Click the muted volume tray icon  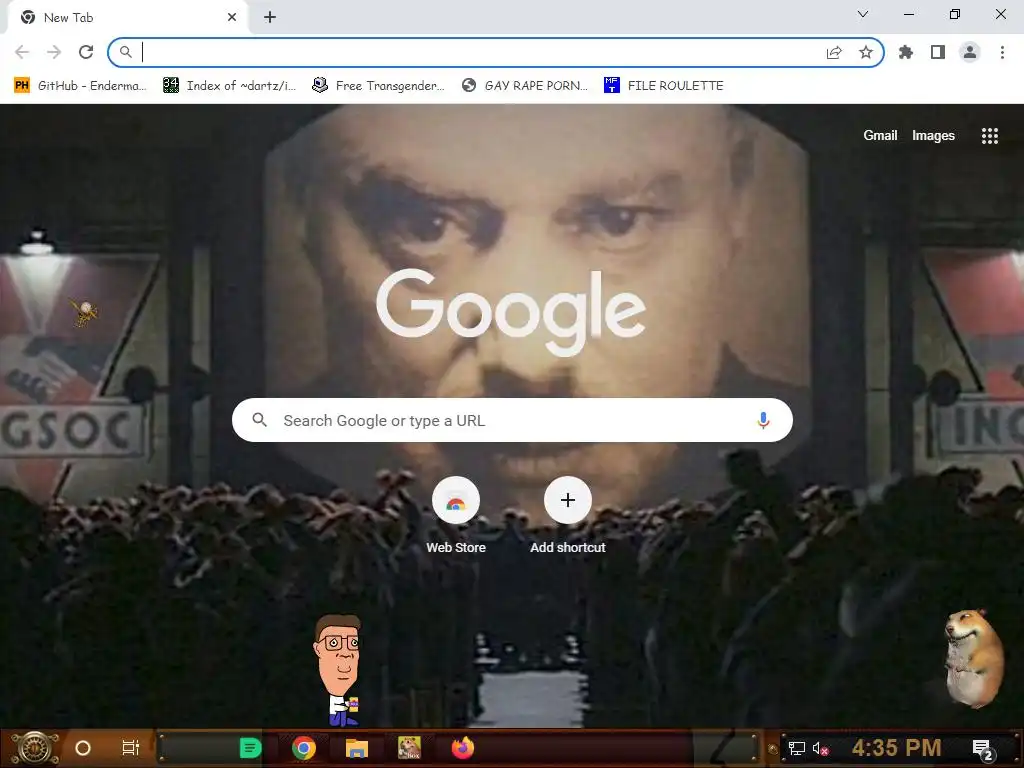(x=820, y=748)
